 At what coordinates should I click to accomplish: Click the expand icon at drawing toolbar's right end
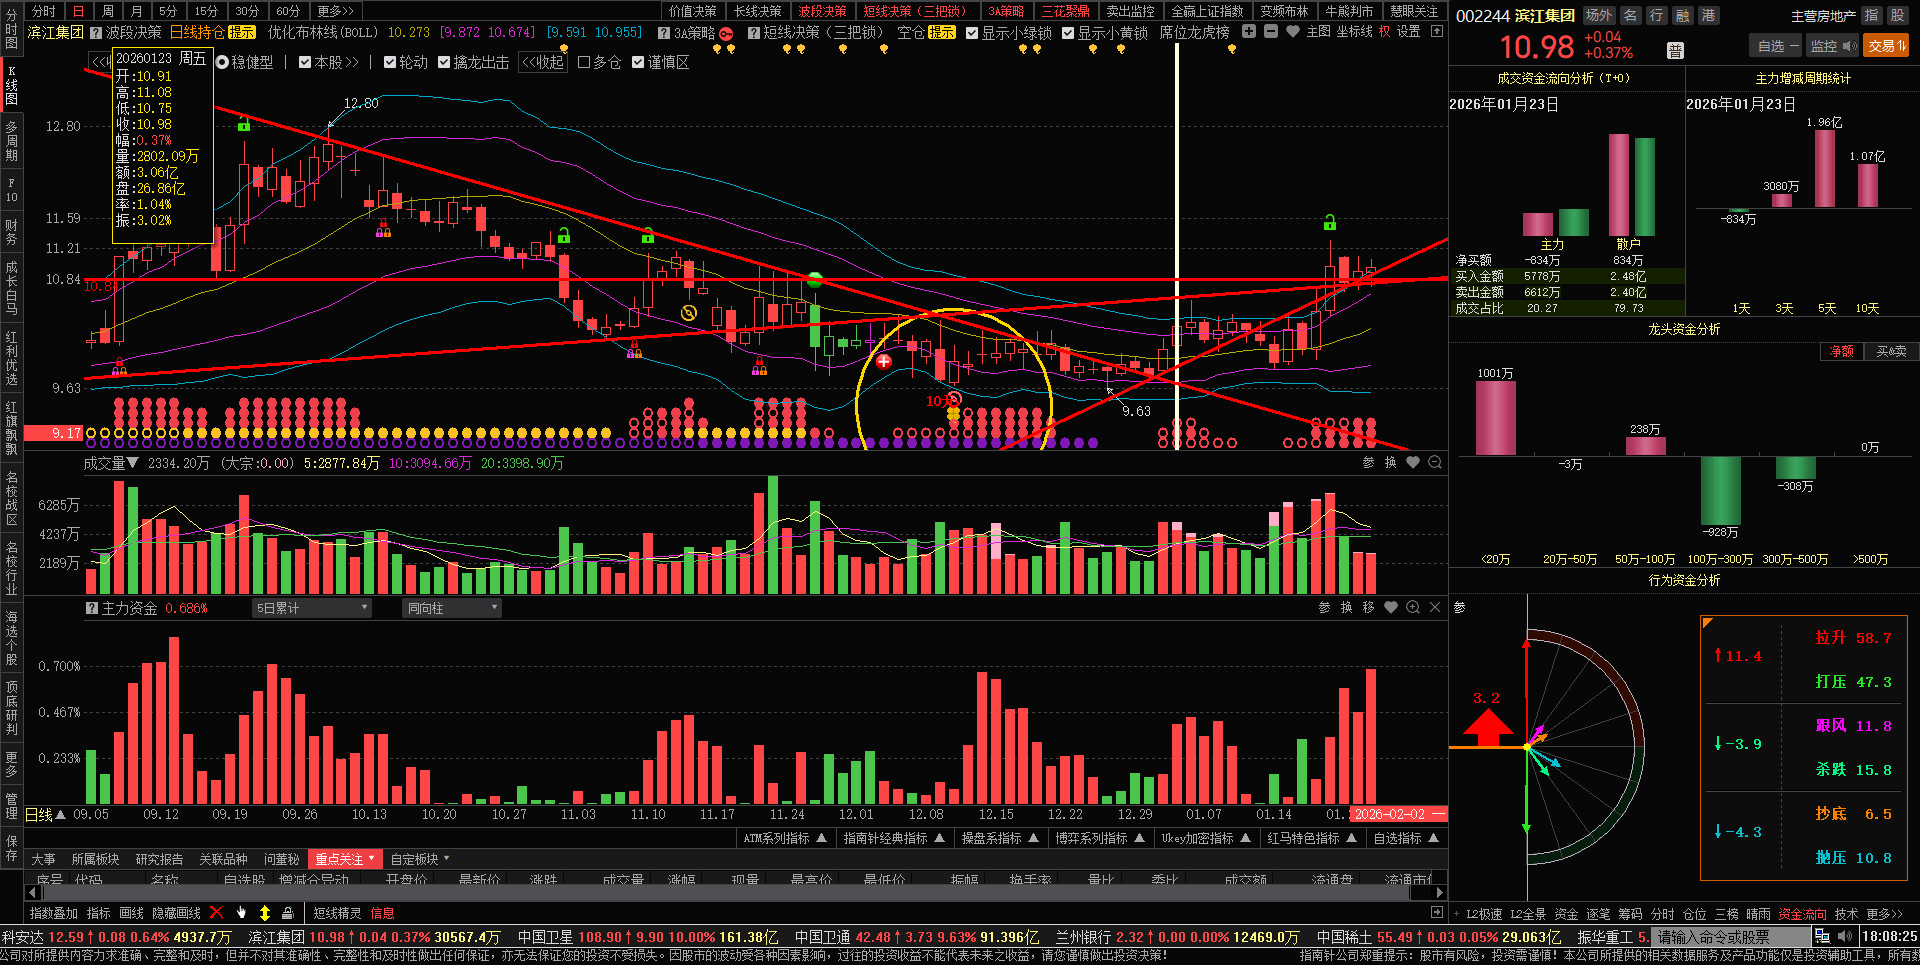1437,913
